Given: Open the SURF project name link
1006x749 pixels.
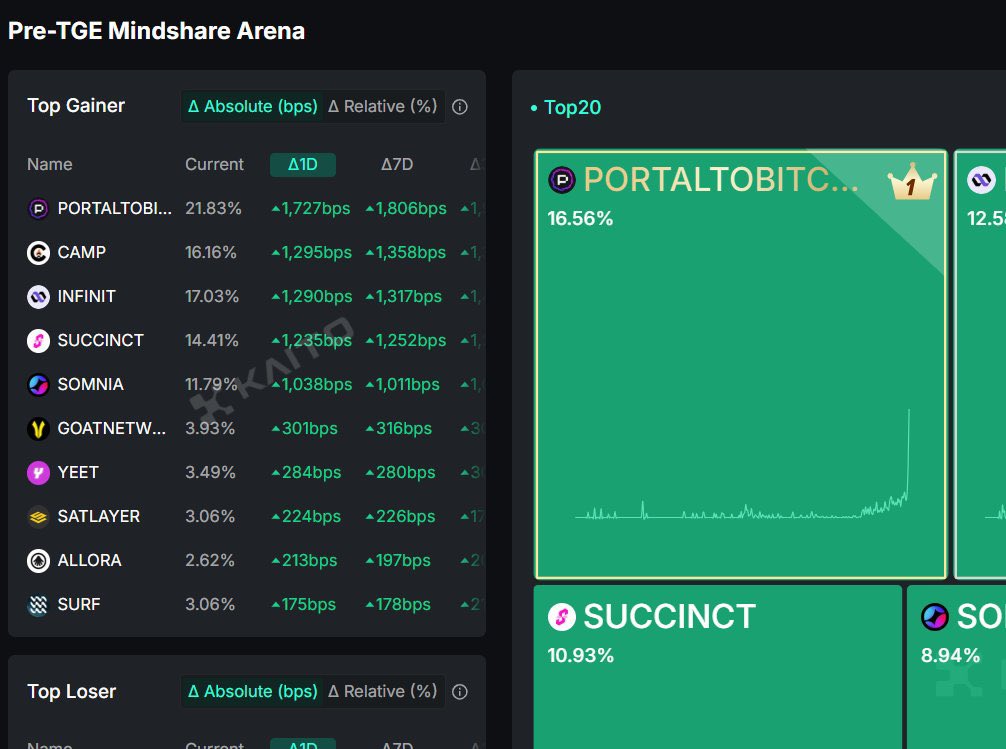Looking at the screenshot, I should (x=79, y=604).
